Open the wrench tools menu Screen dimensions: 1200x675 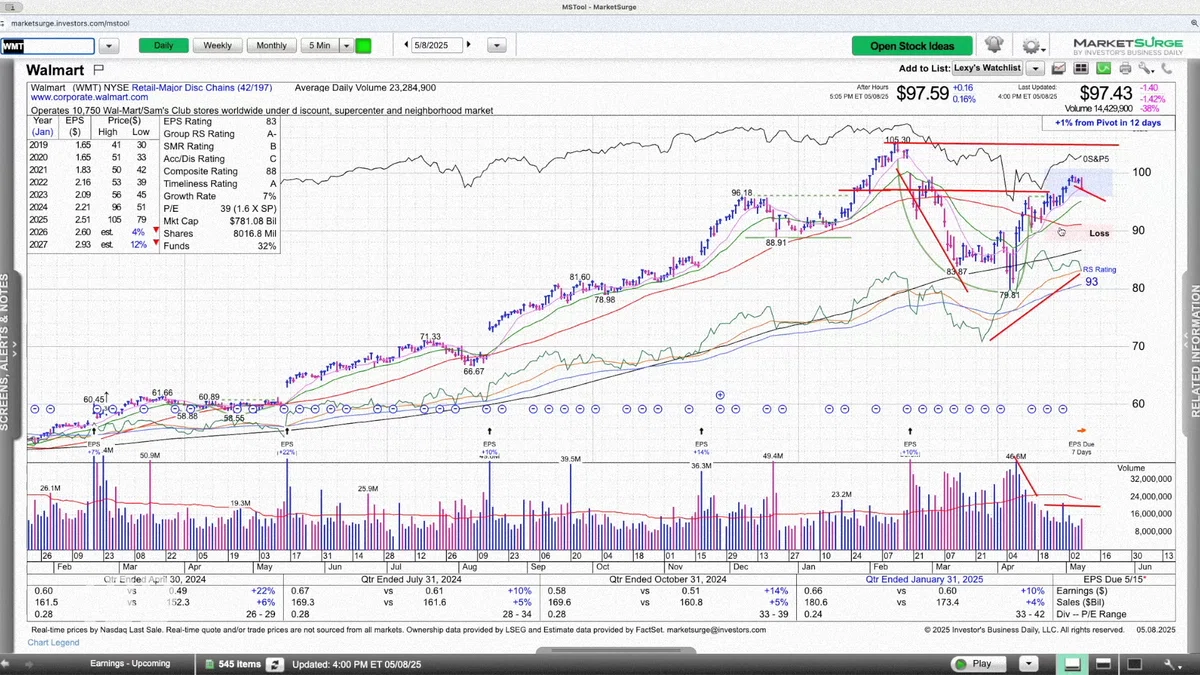click(x=1145, y=68)
